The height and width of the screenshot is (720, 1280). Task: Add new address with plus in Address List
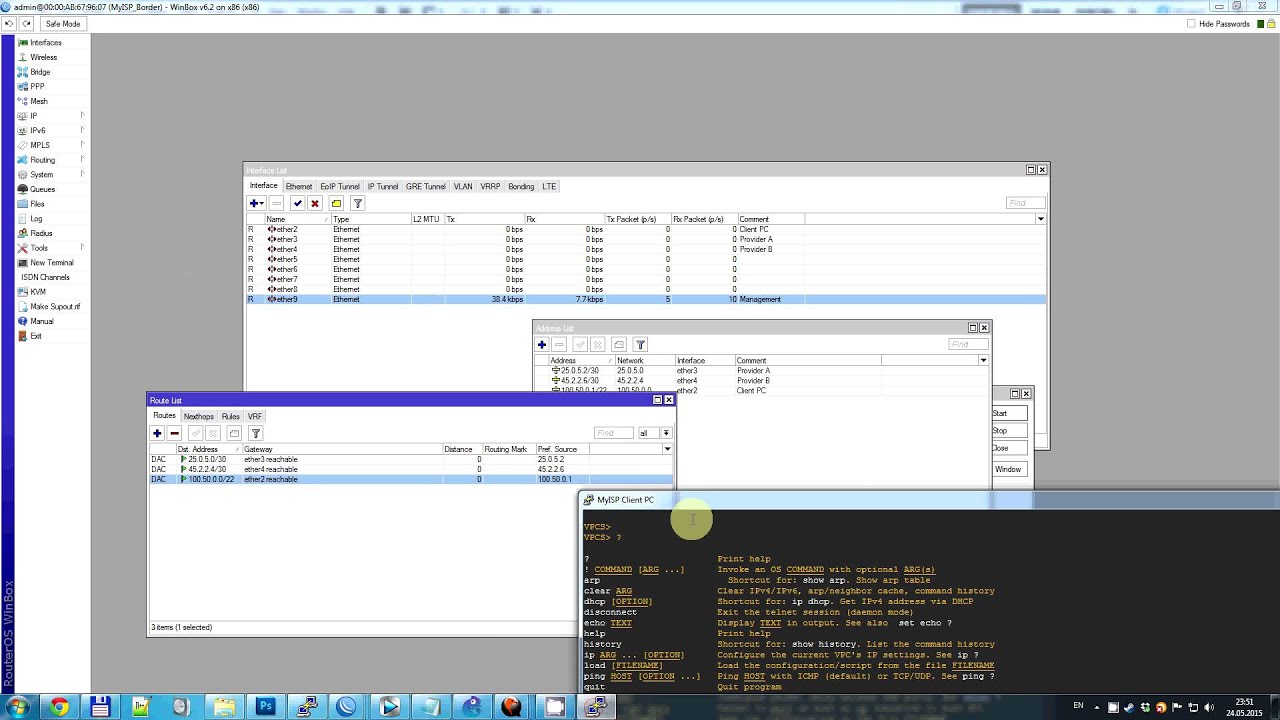[542, 344]
